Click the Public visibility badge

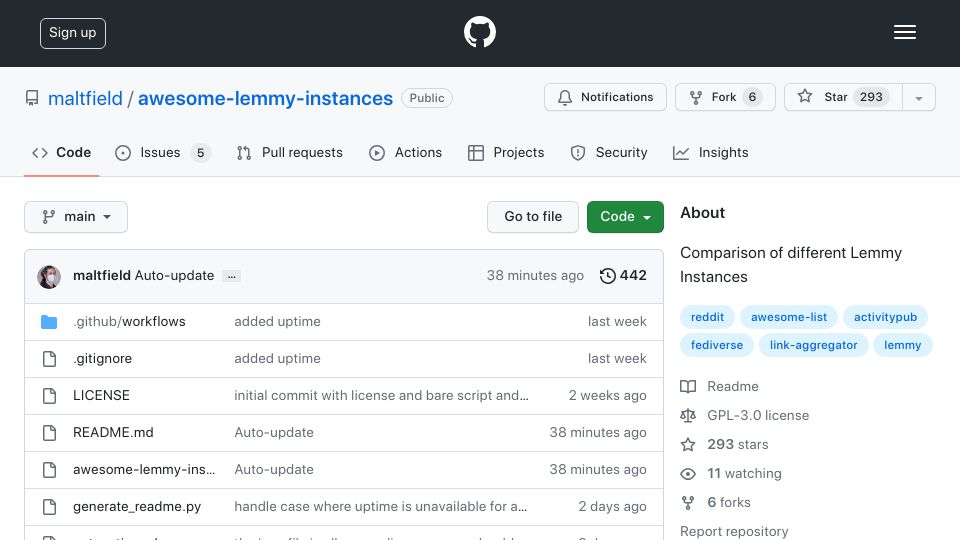pos(427,98)
